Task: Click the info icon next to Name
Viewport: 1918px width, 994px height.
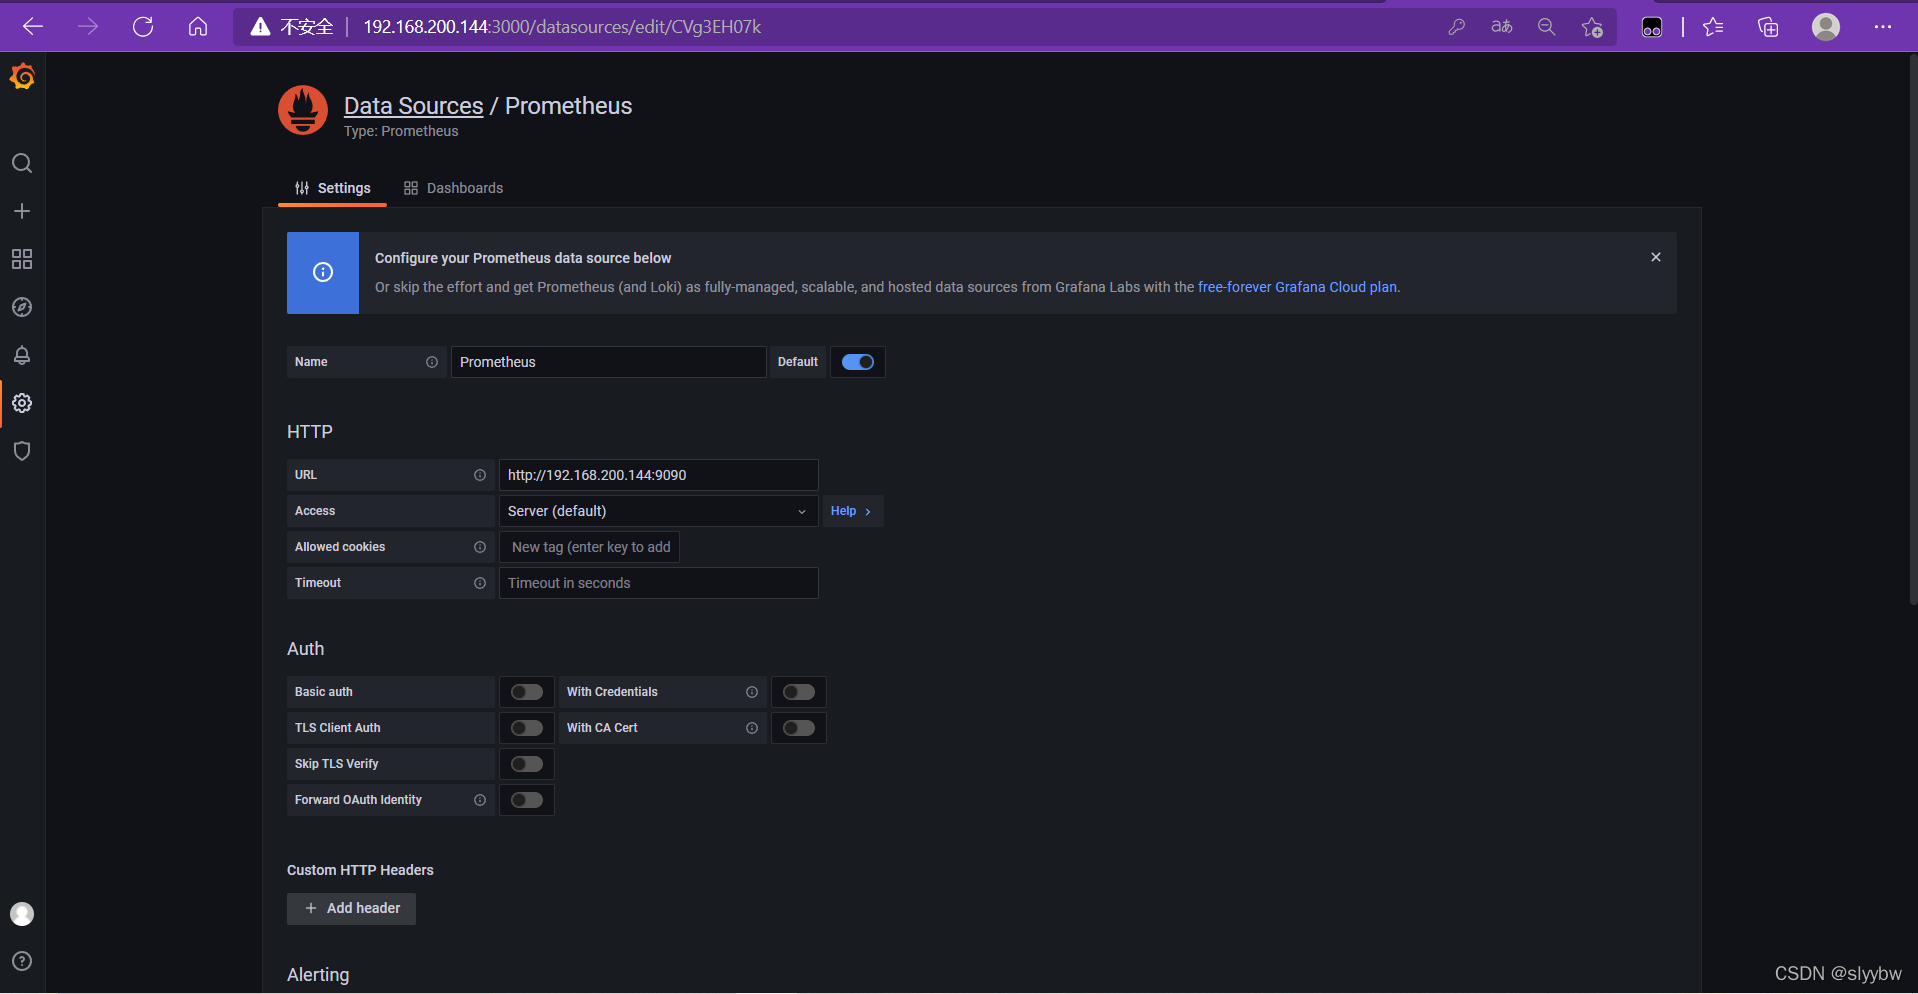Action: click(x=432, y=362)
